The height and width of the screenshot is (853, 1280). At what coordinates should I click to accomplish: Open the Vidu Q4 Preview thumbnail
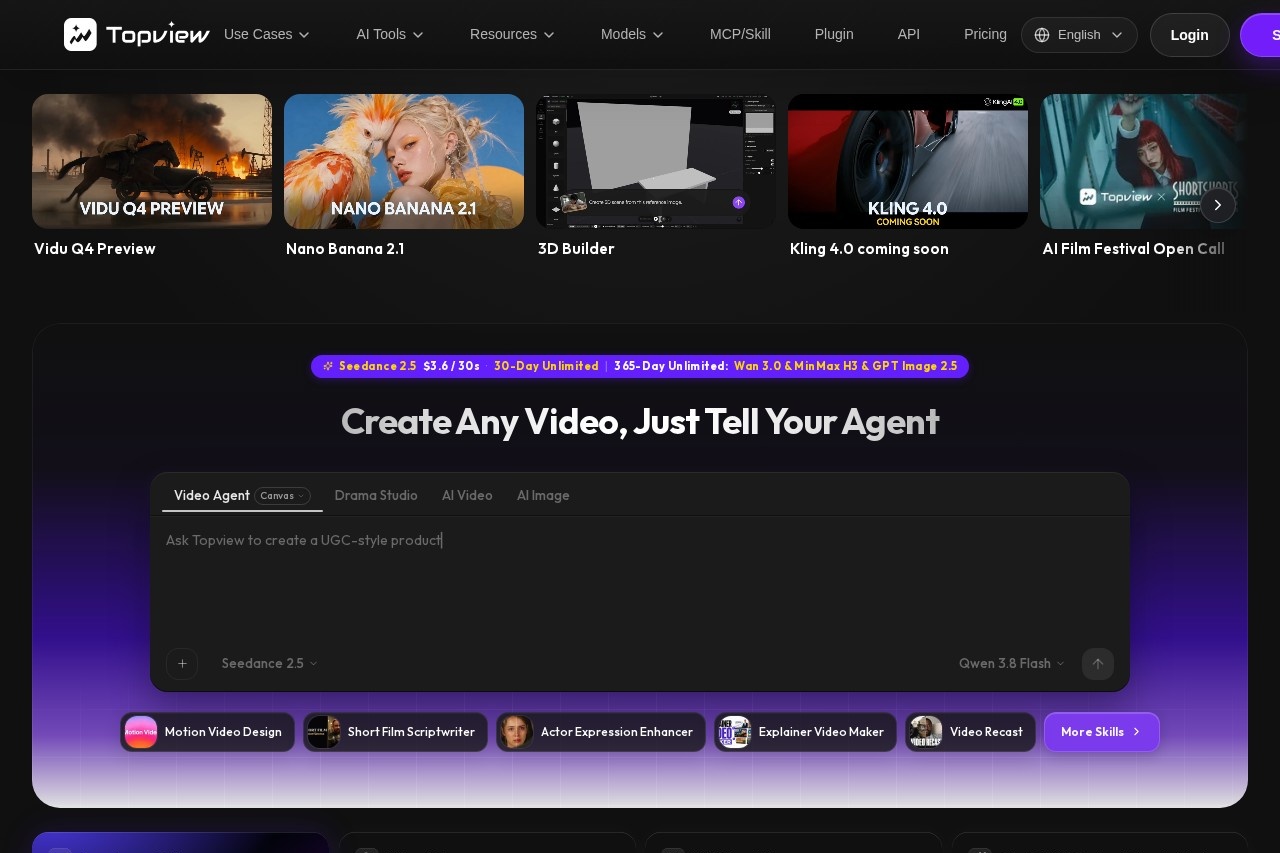(x=152, y=162)
